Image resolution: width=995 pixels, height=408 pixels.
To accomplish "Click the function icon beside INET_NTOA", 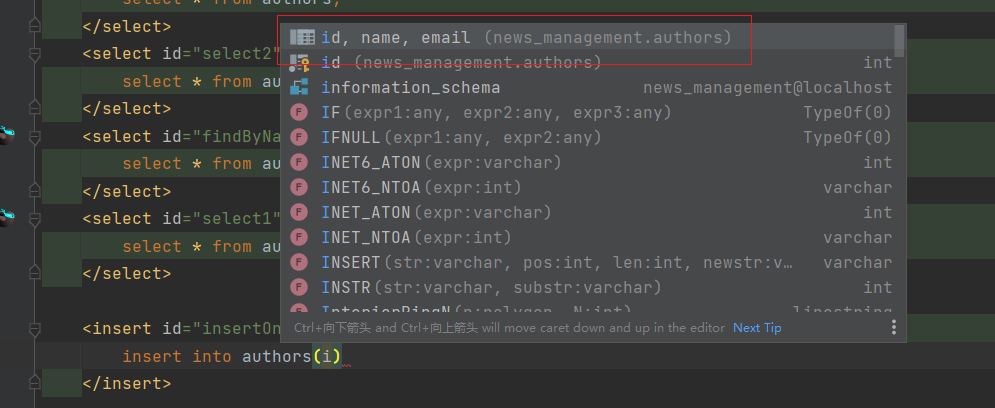I will point(299,237).
